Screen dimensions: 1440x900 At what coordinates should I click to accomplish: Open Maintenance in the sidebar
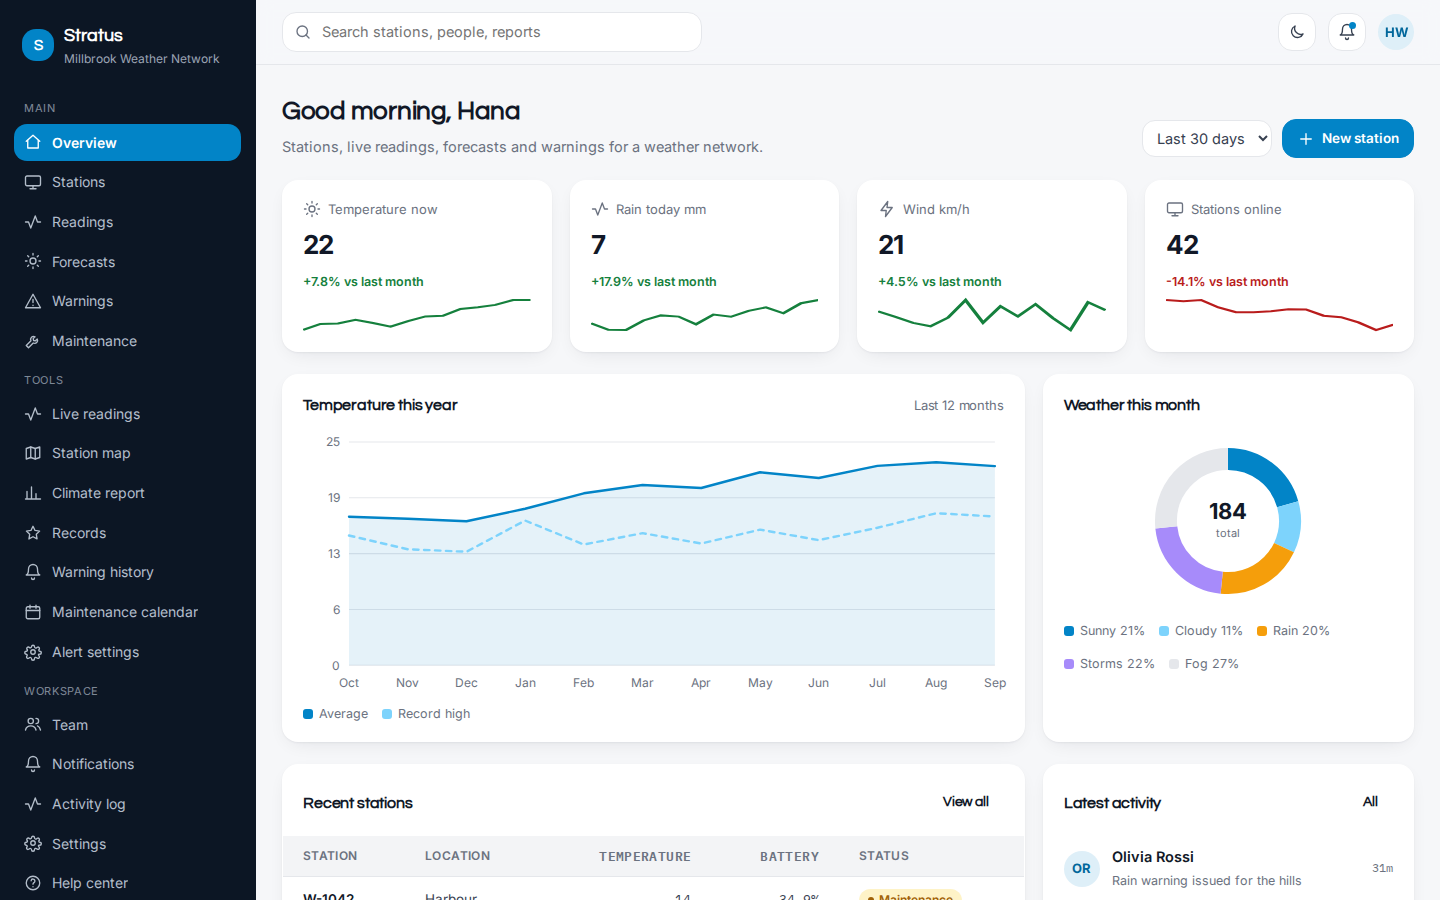point(127,341)
